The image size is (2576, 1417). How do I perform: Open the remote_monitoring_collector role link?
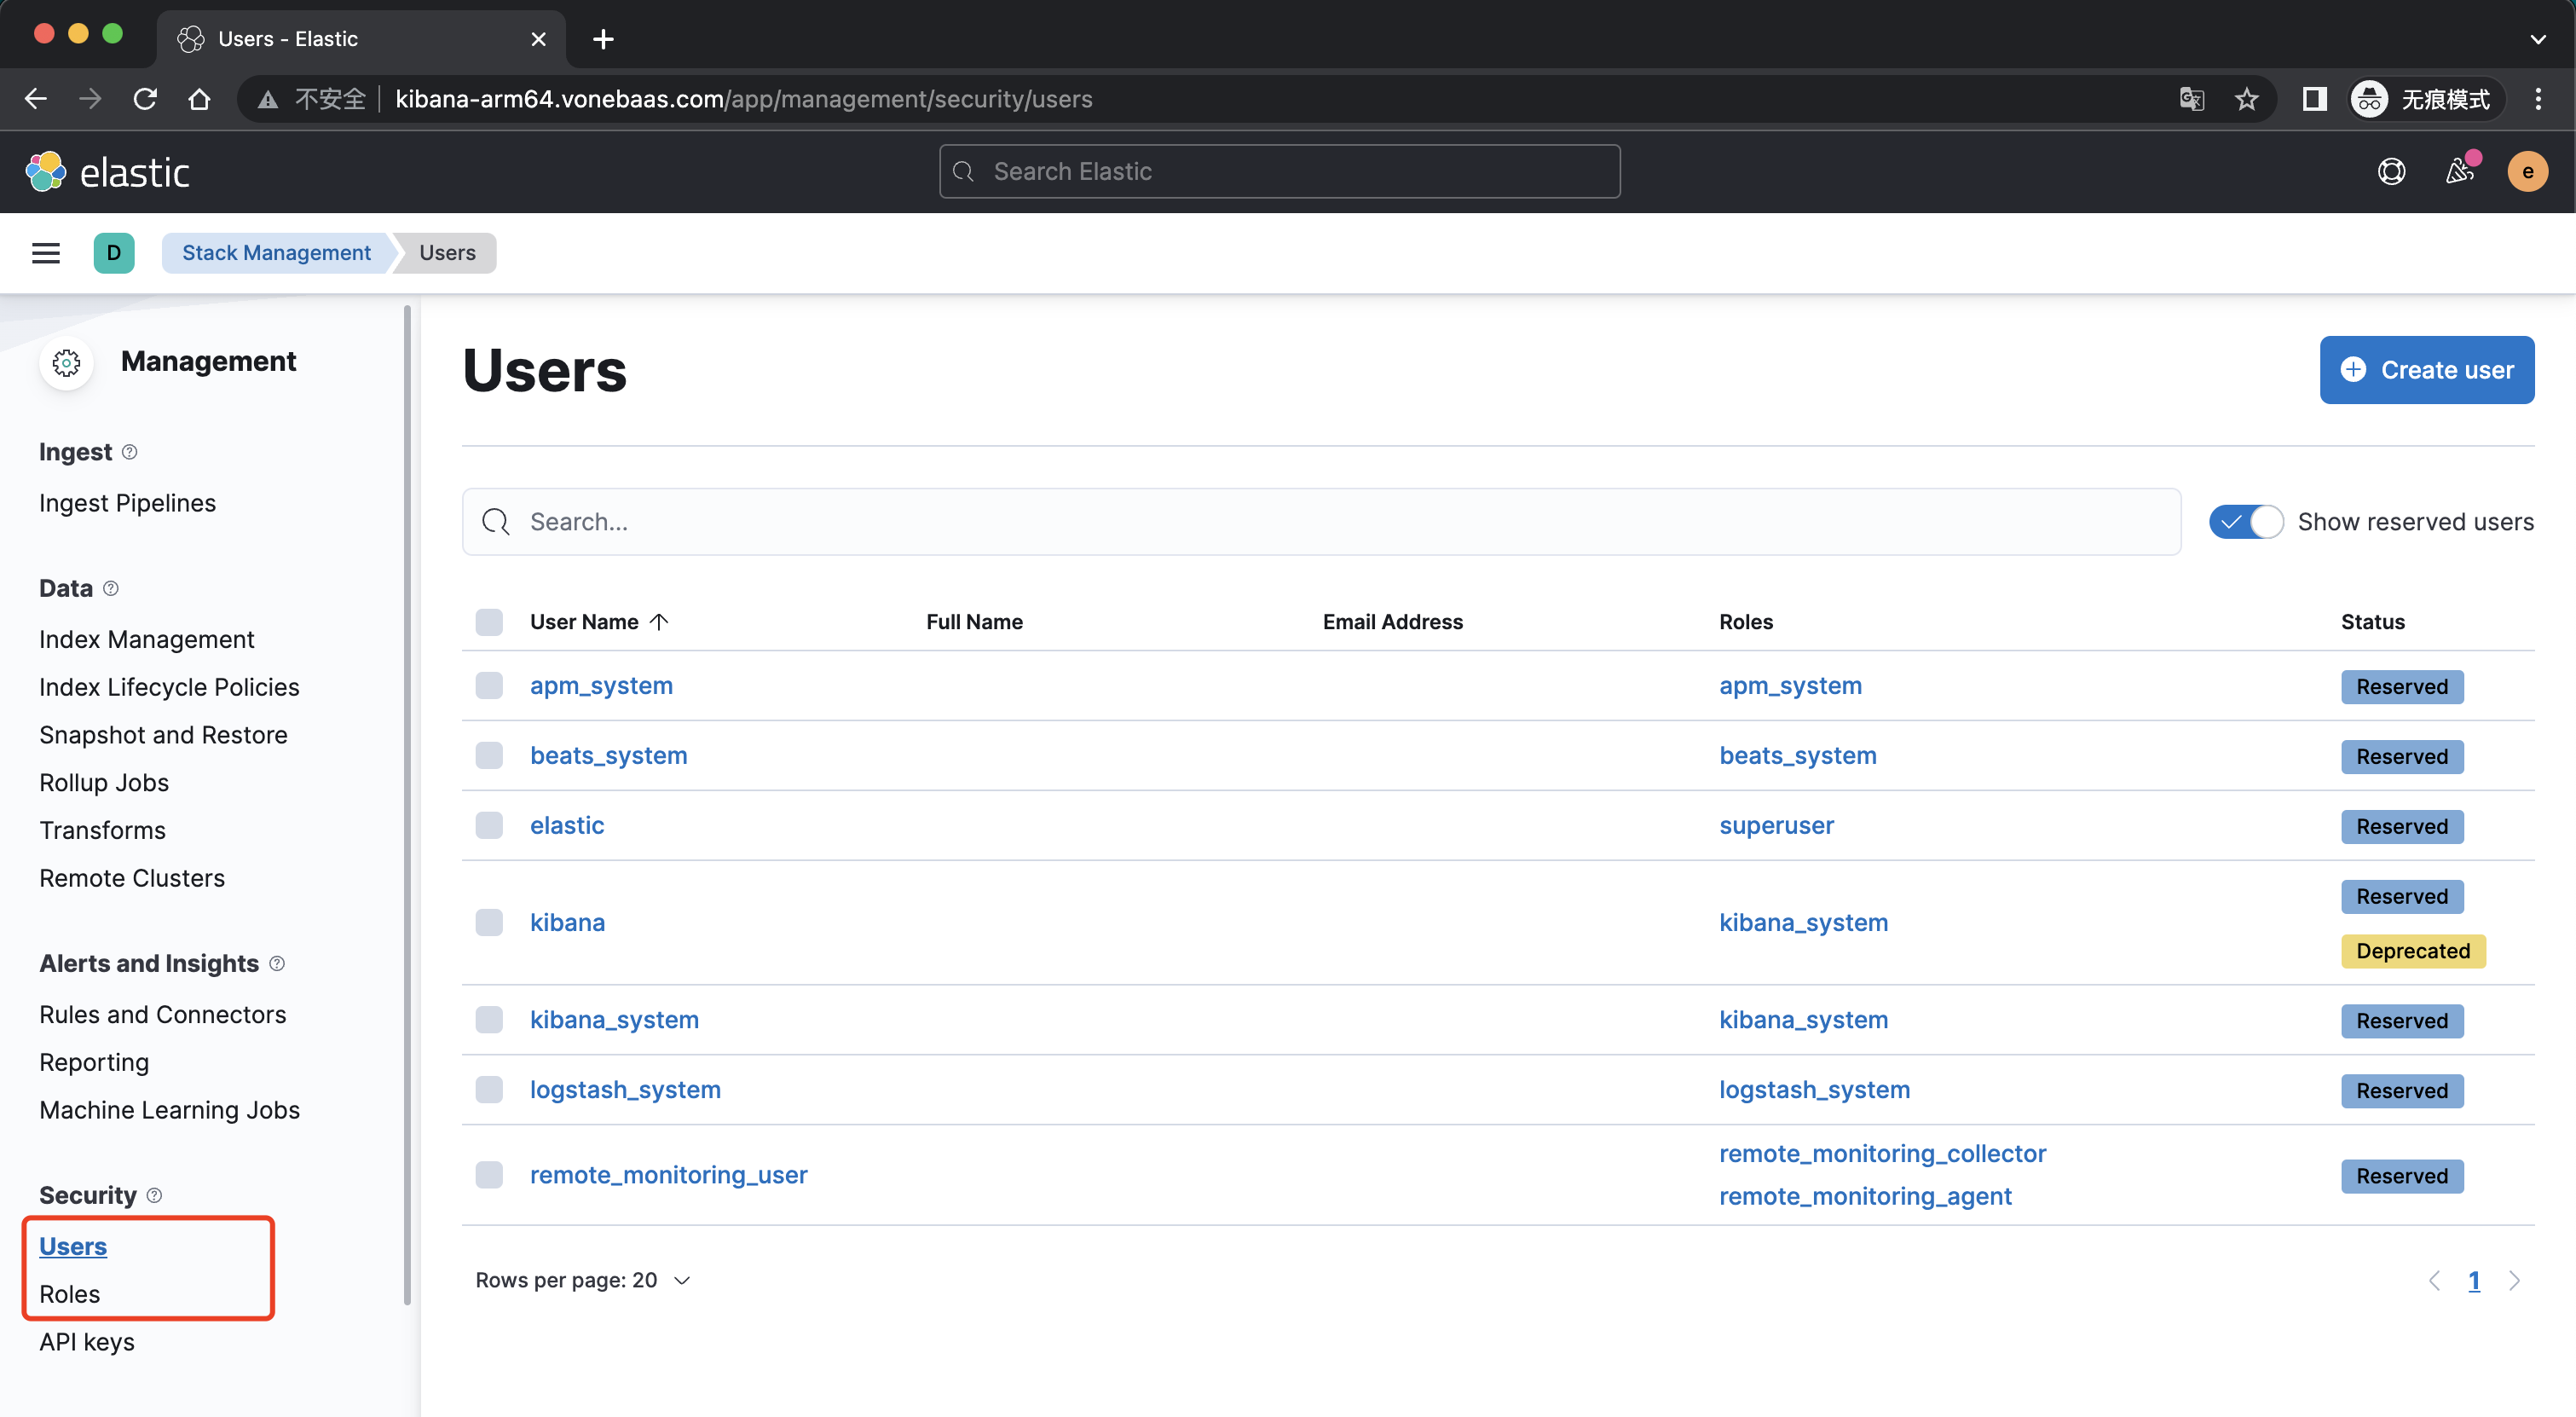[1882, 1154]
